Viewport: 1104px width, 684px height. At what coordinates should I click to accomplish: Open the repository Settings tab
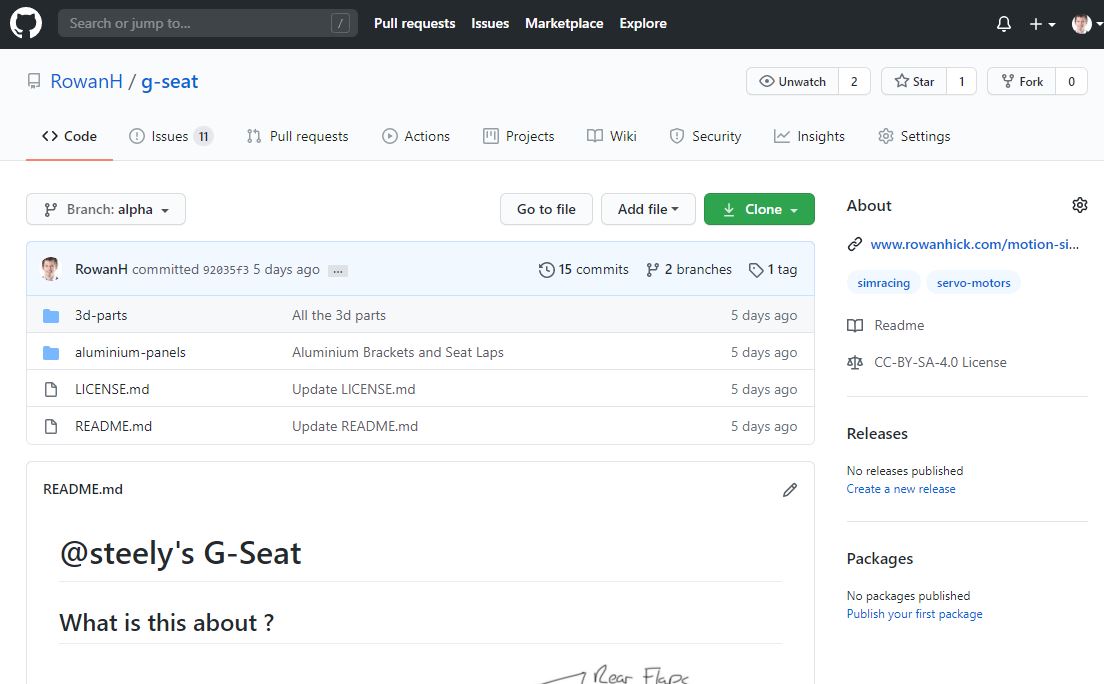tap(914, 137)
